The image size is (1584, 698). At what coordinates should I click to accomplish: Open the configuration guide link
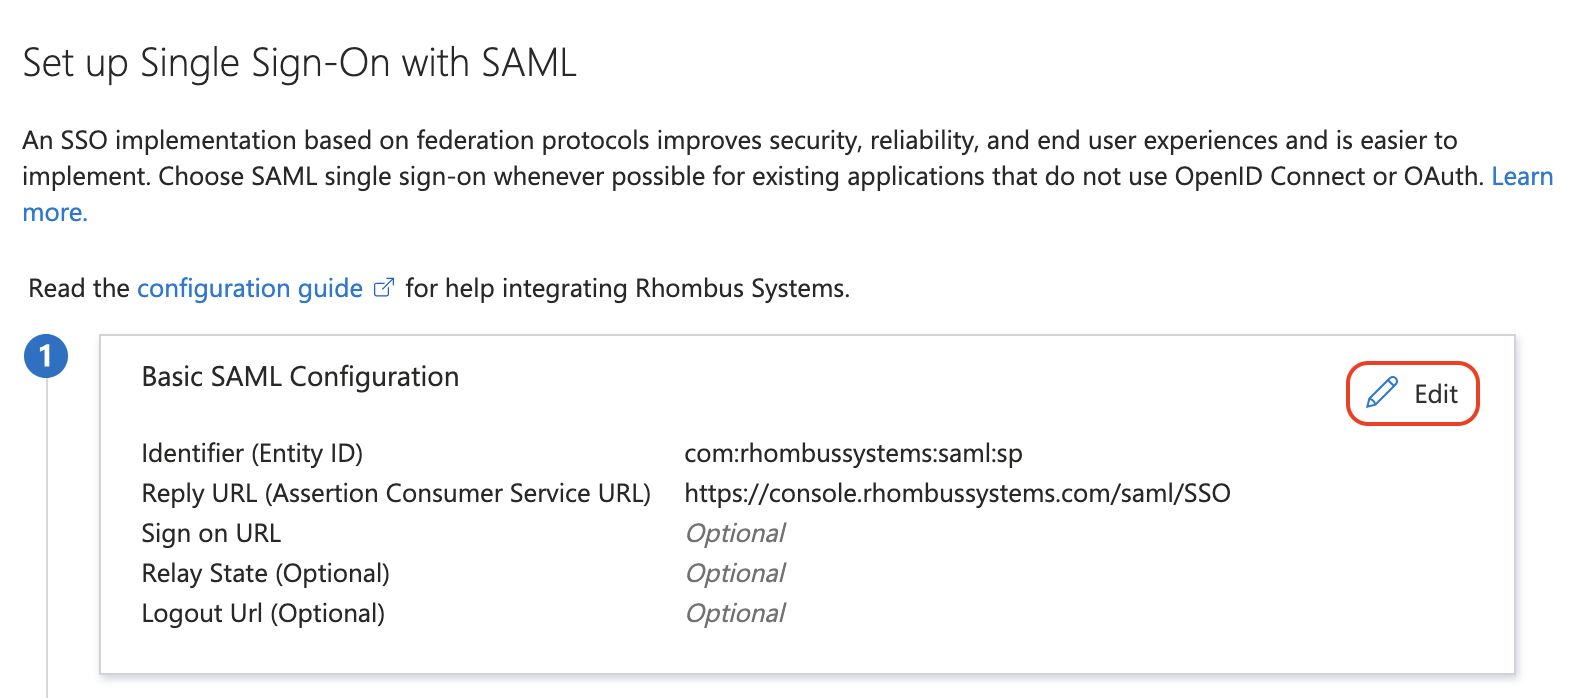point(250,288)
